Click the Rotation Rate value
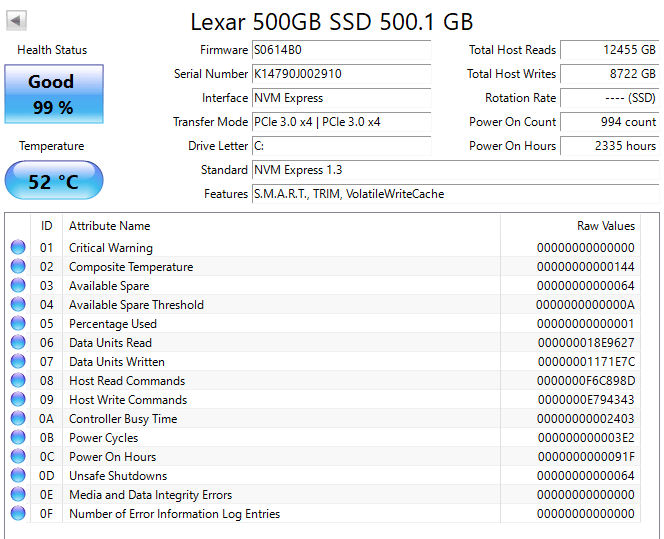 610,98
